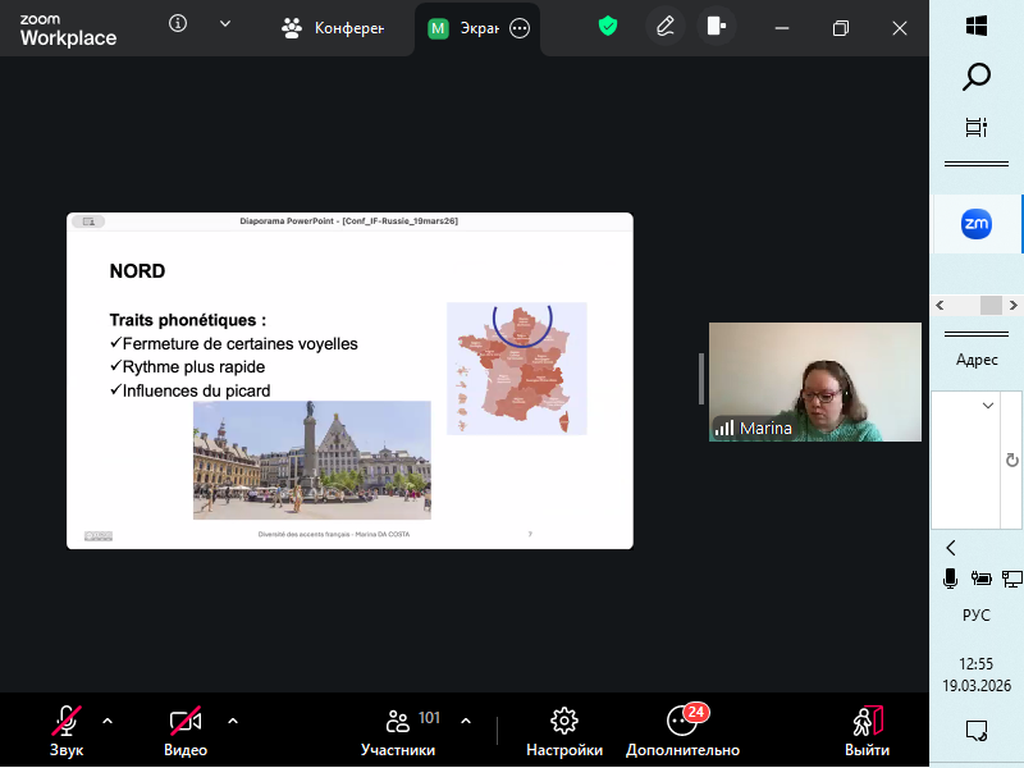Open the meeting info icon
The image size is (1024, 768).
click(x=178, y=24)
